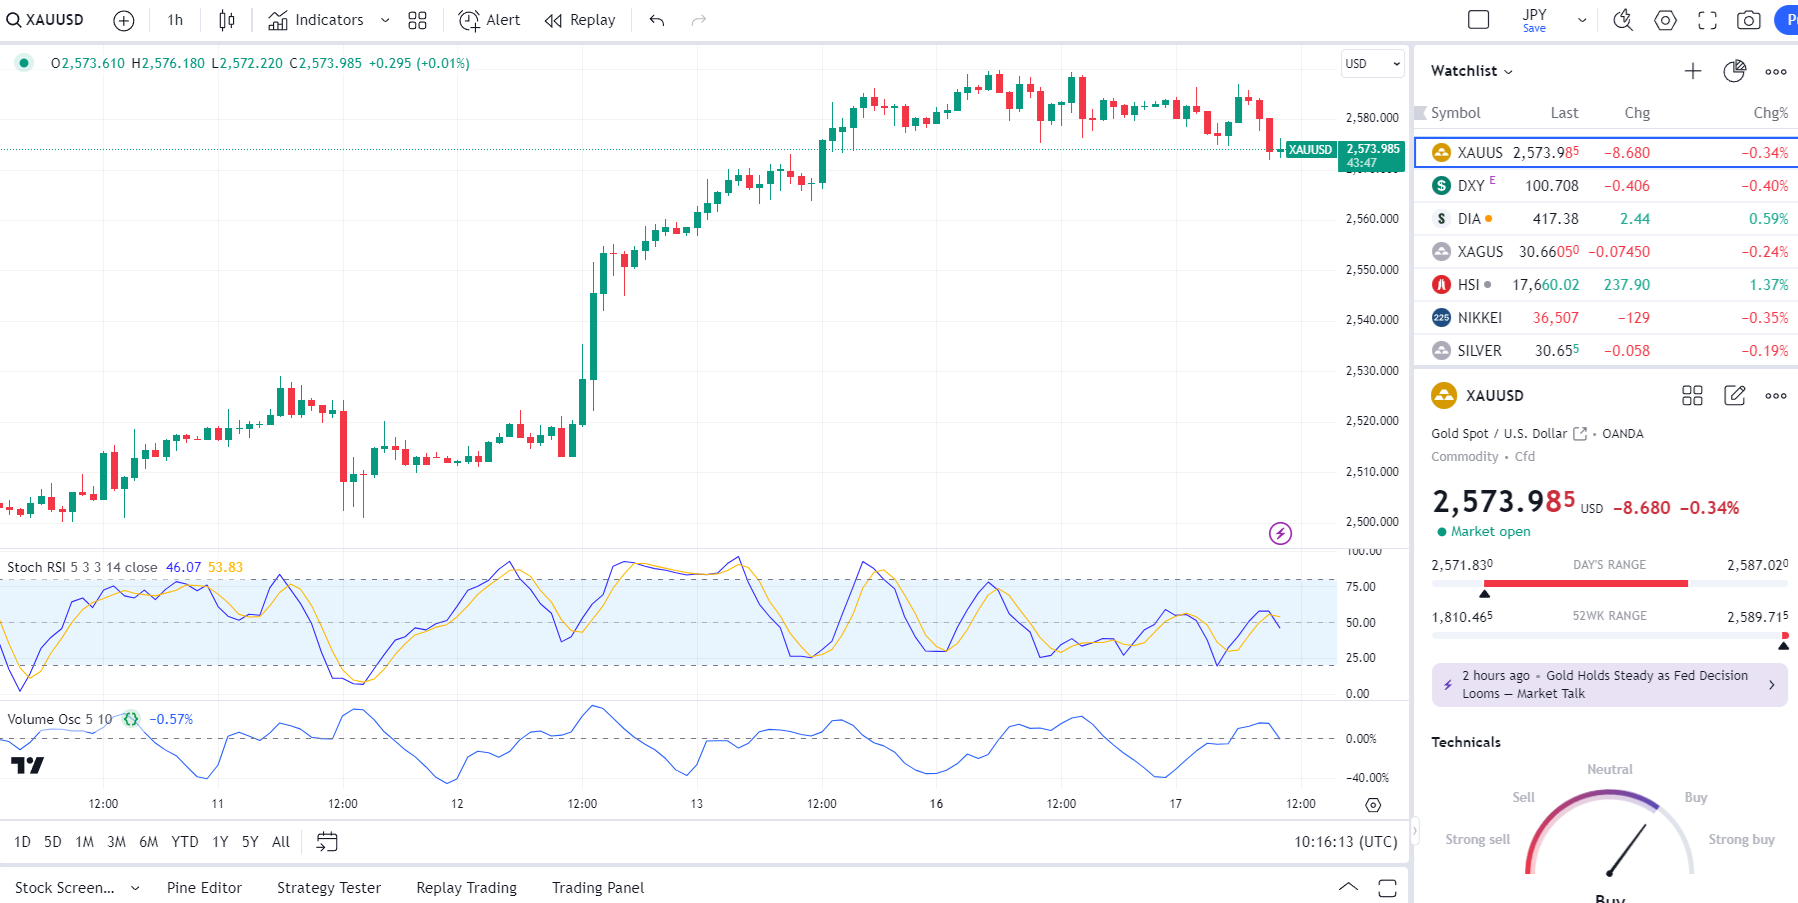Click the Alert button
1798x903 pixels.
489,20
